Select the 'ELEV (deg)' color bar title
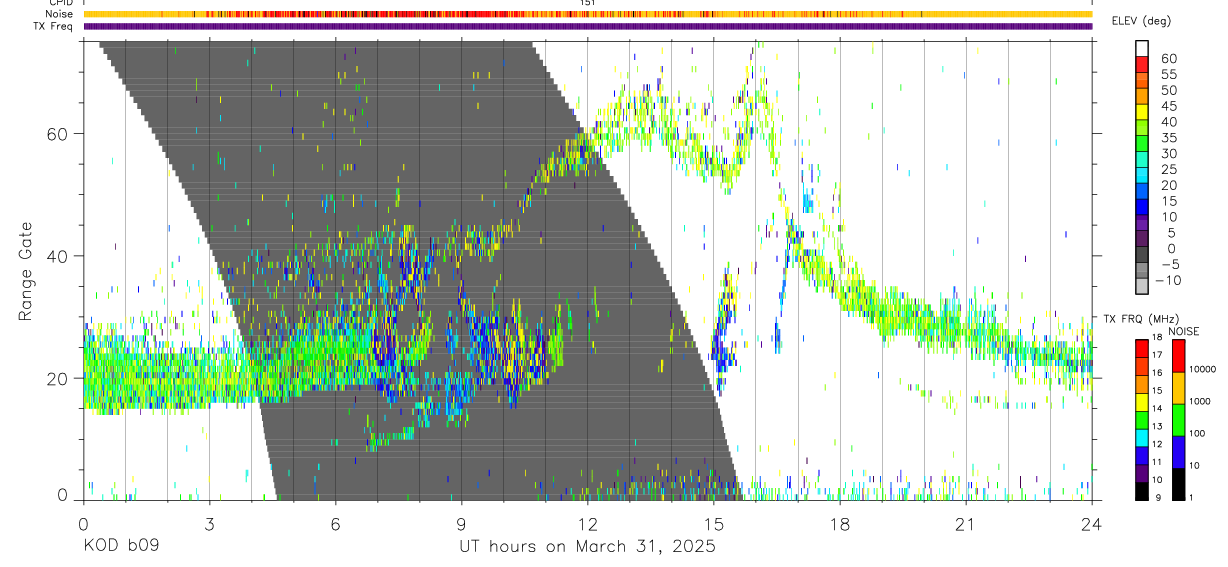 (x=1142, y=21)
